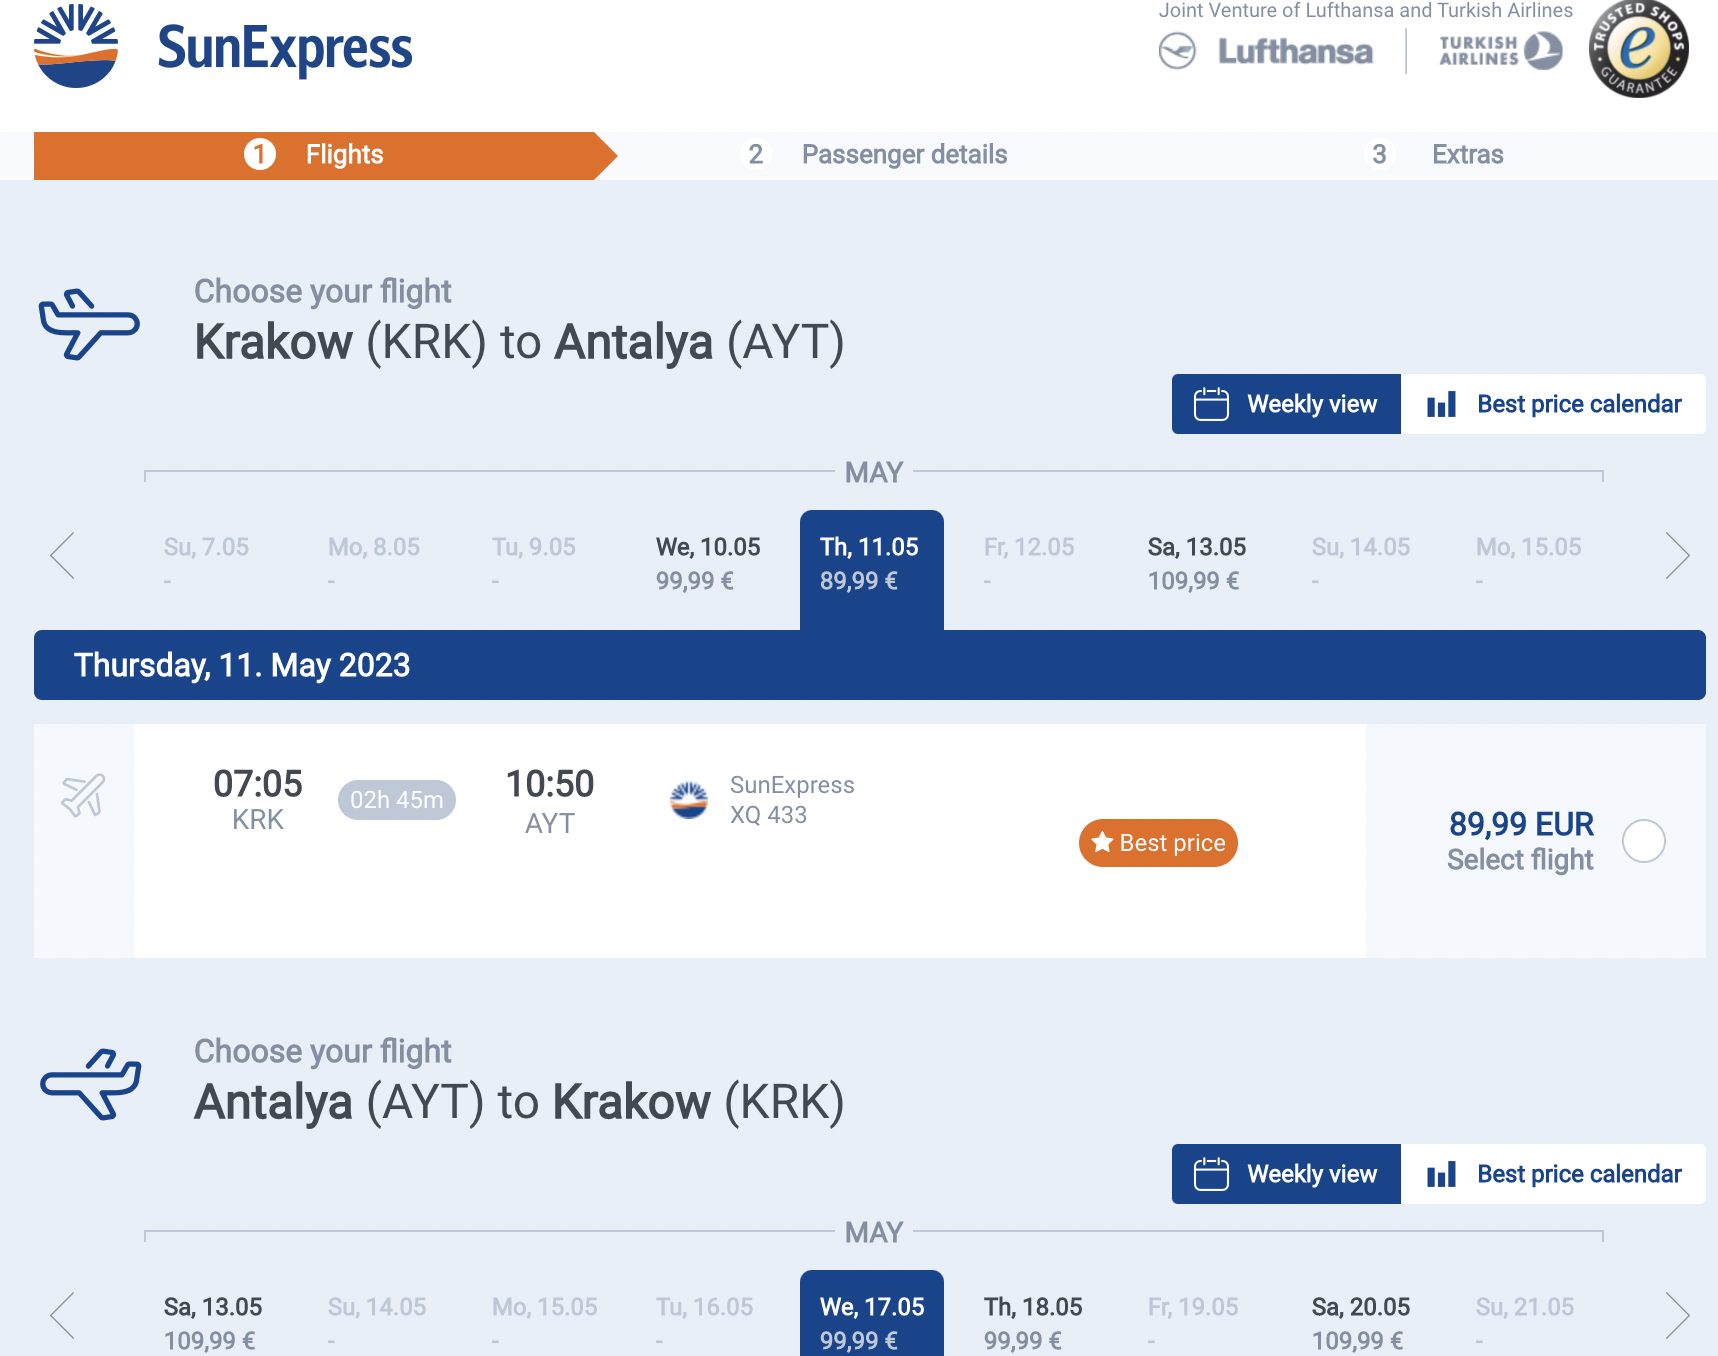Select Weekly view for the return flight
The height and width of the screenshot is (1356, 1718).
1286,1174
